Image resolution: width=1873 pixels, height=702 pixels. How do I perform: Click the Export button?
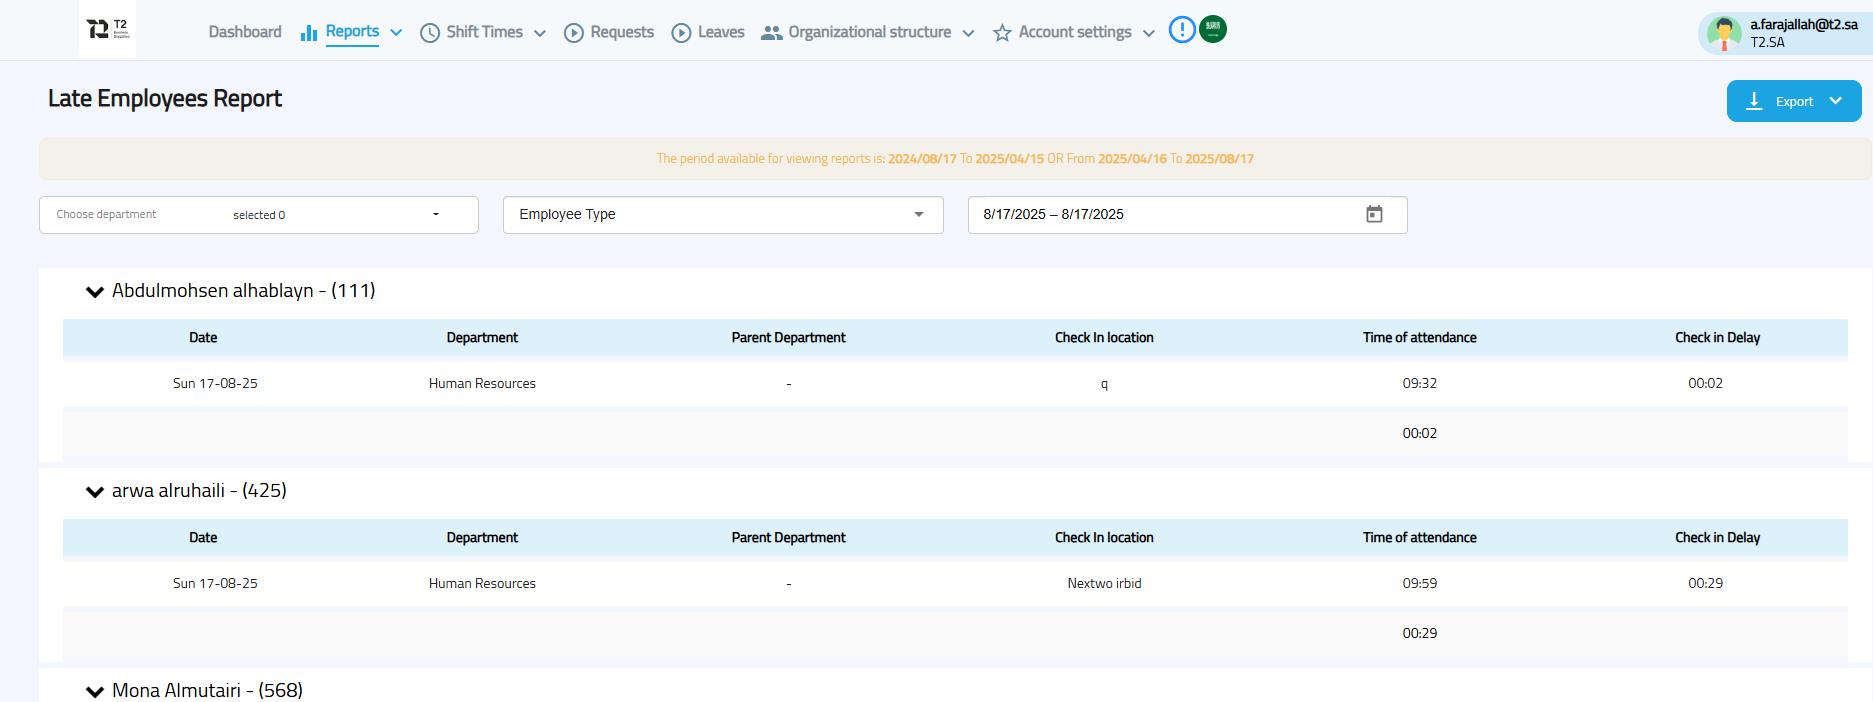[1794, 101]
